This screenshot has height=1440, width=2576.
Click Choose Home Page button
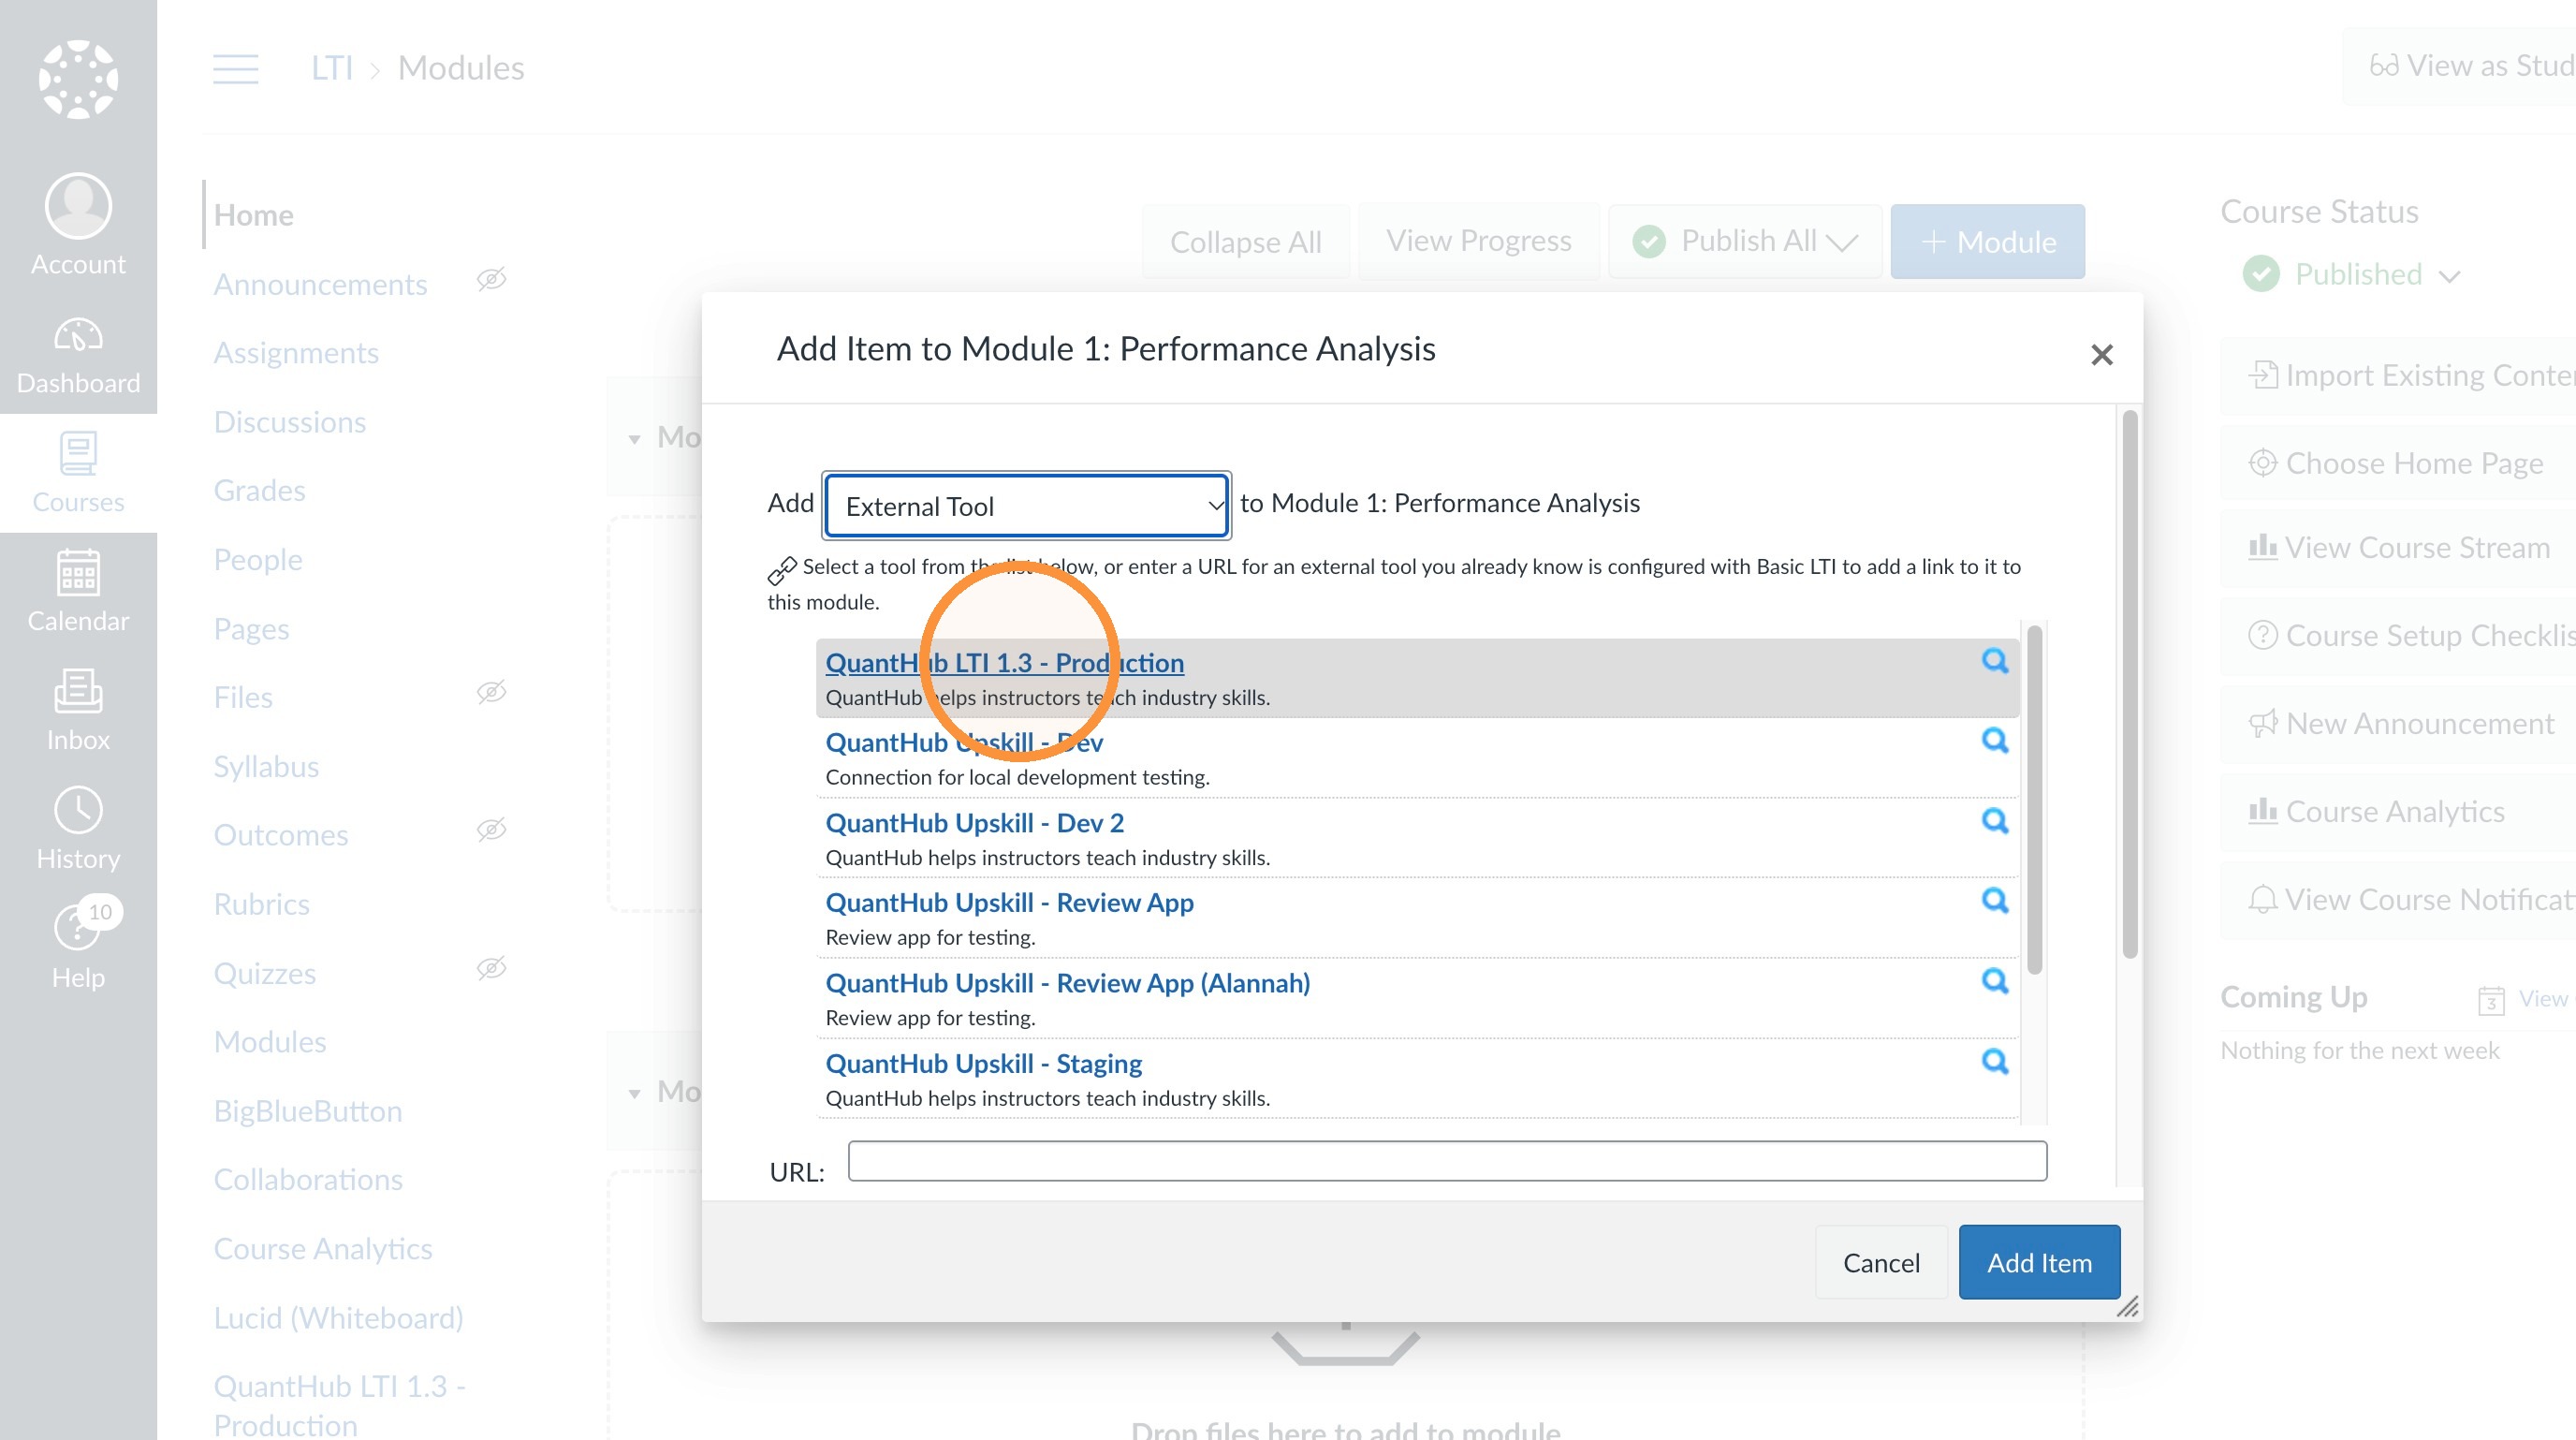tap(2397, 463)
